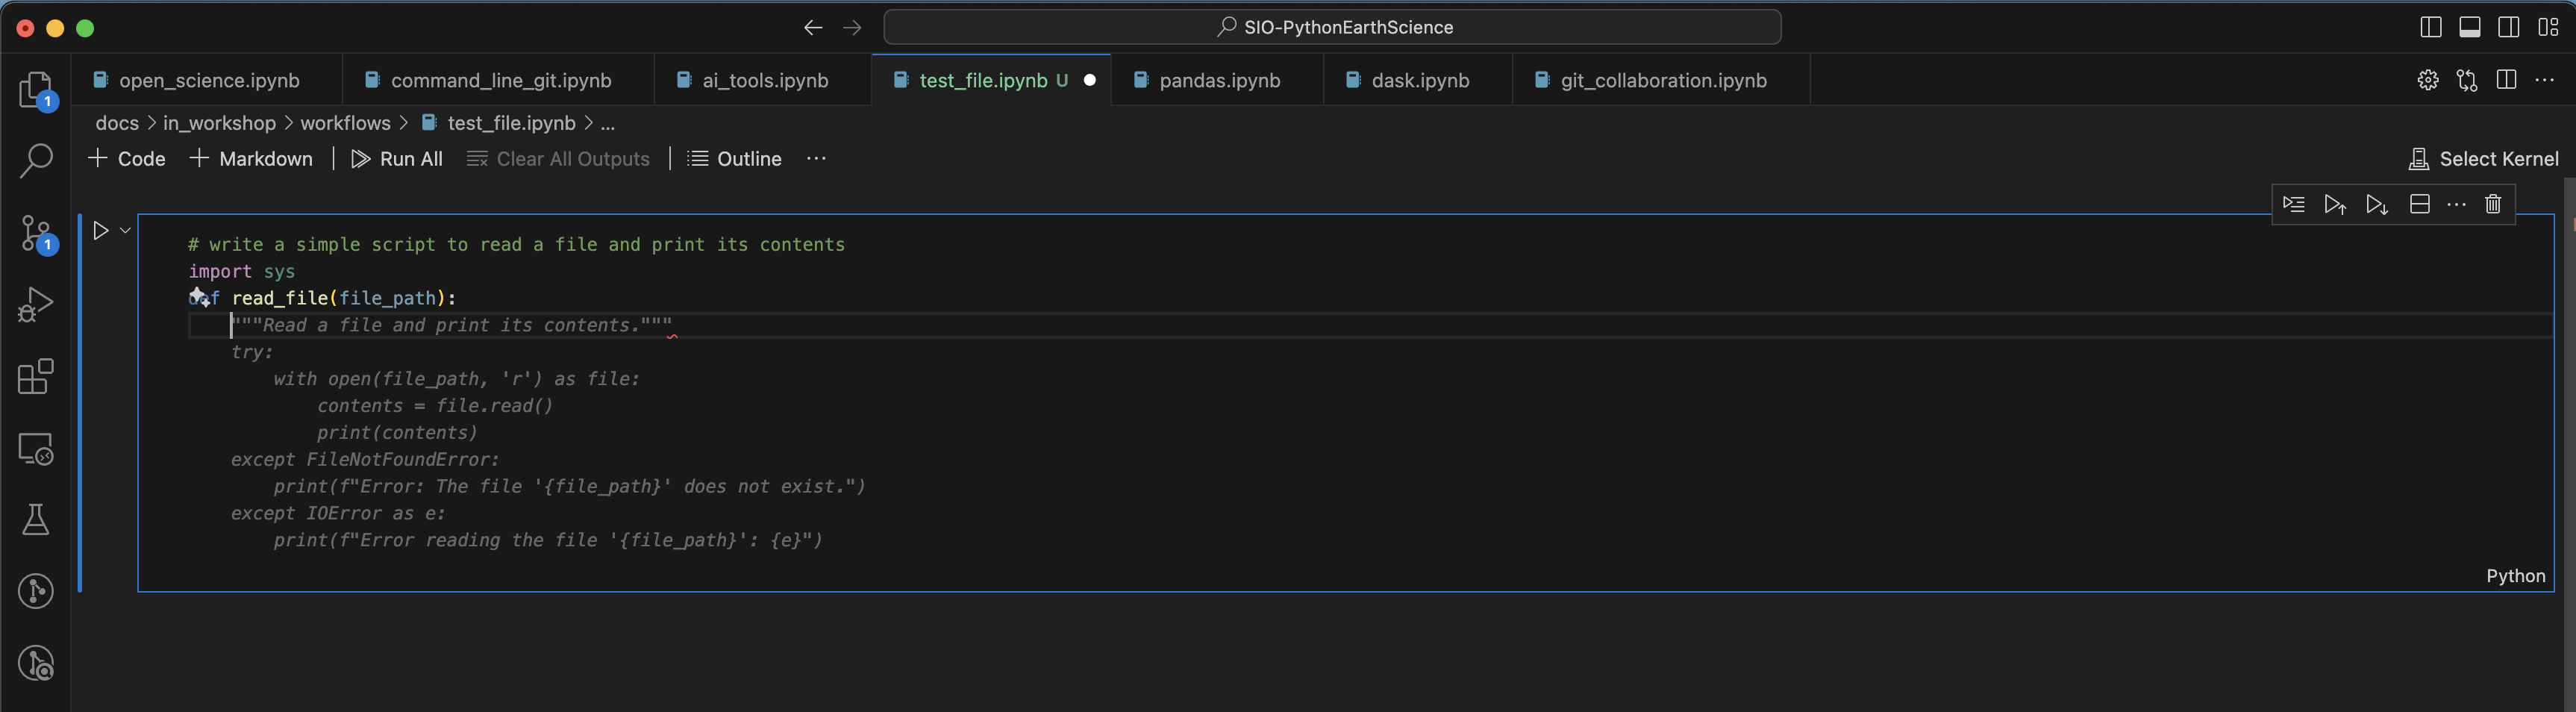This screenshot has width=2576, height=712.
Task: Open the Run and Debug view
Action: pyautogui.click(x=36, y=305)
